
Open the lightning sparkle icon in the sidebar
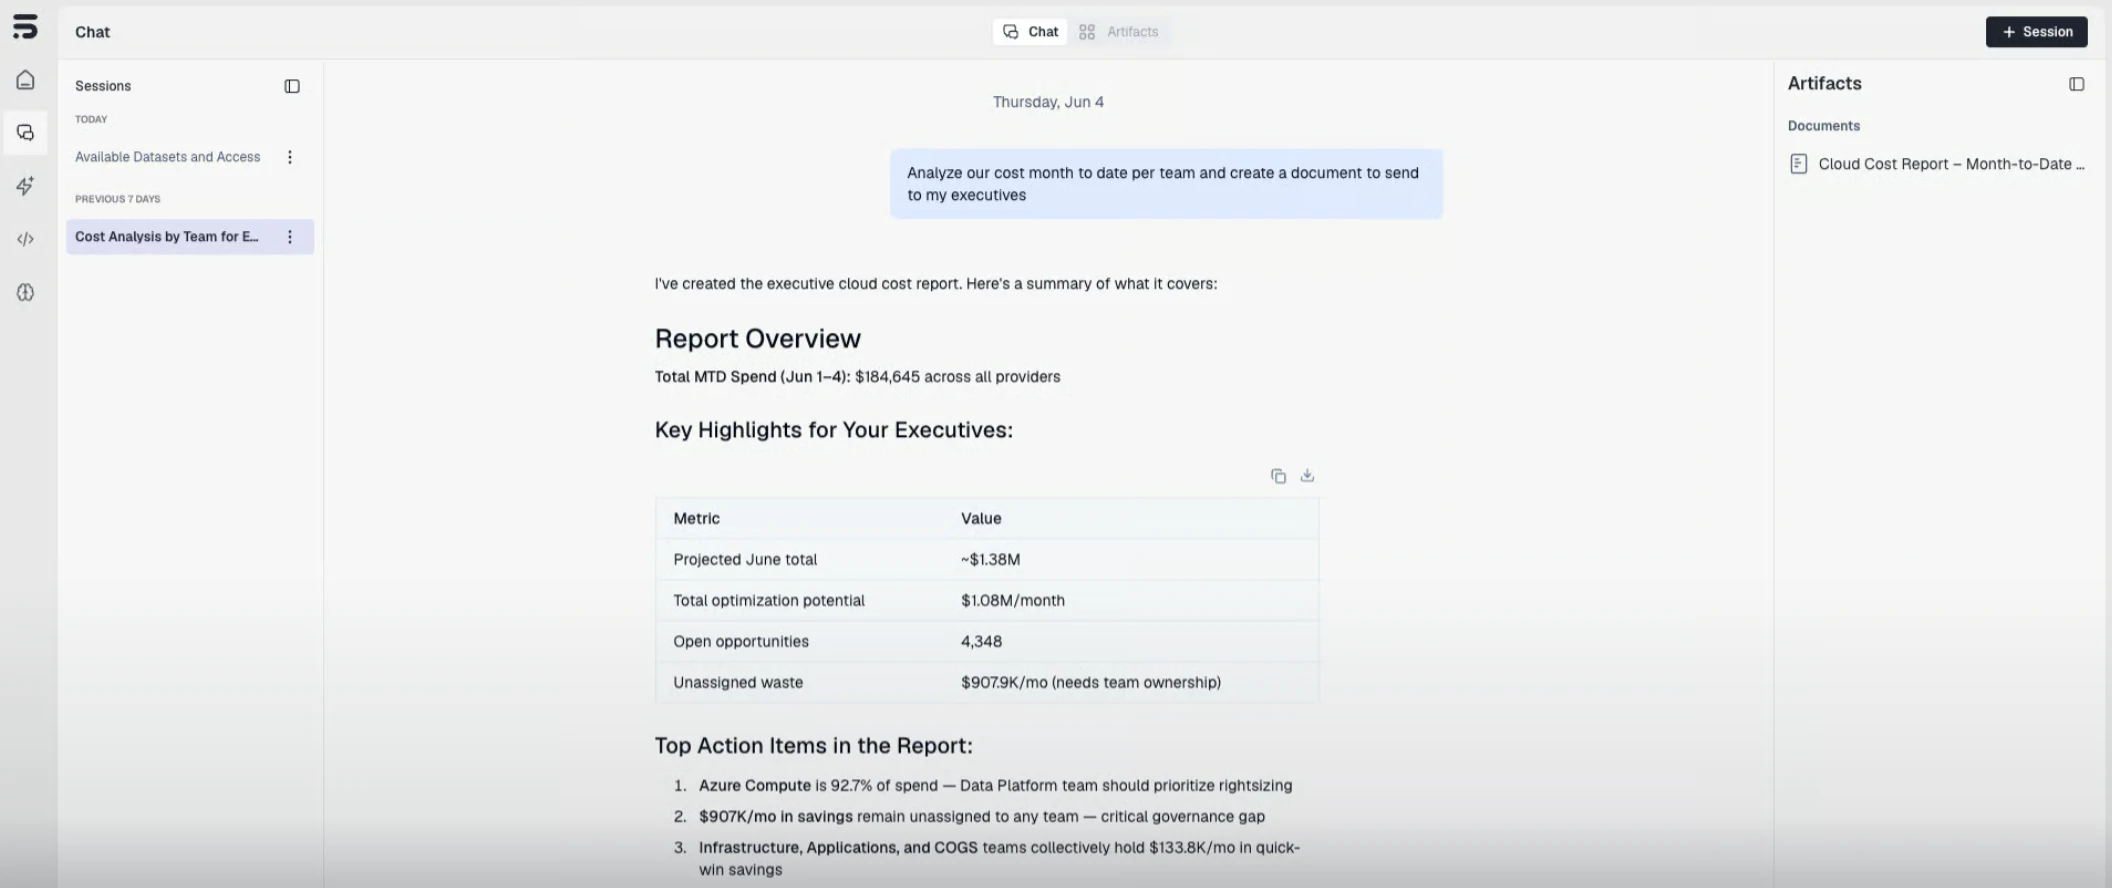[x=25, y=186]
